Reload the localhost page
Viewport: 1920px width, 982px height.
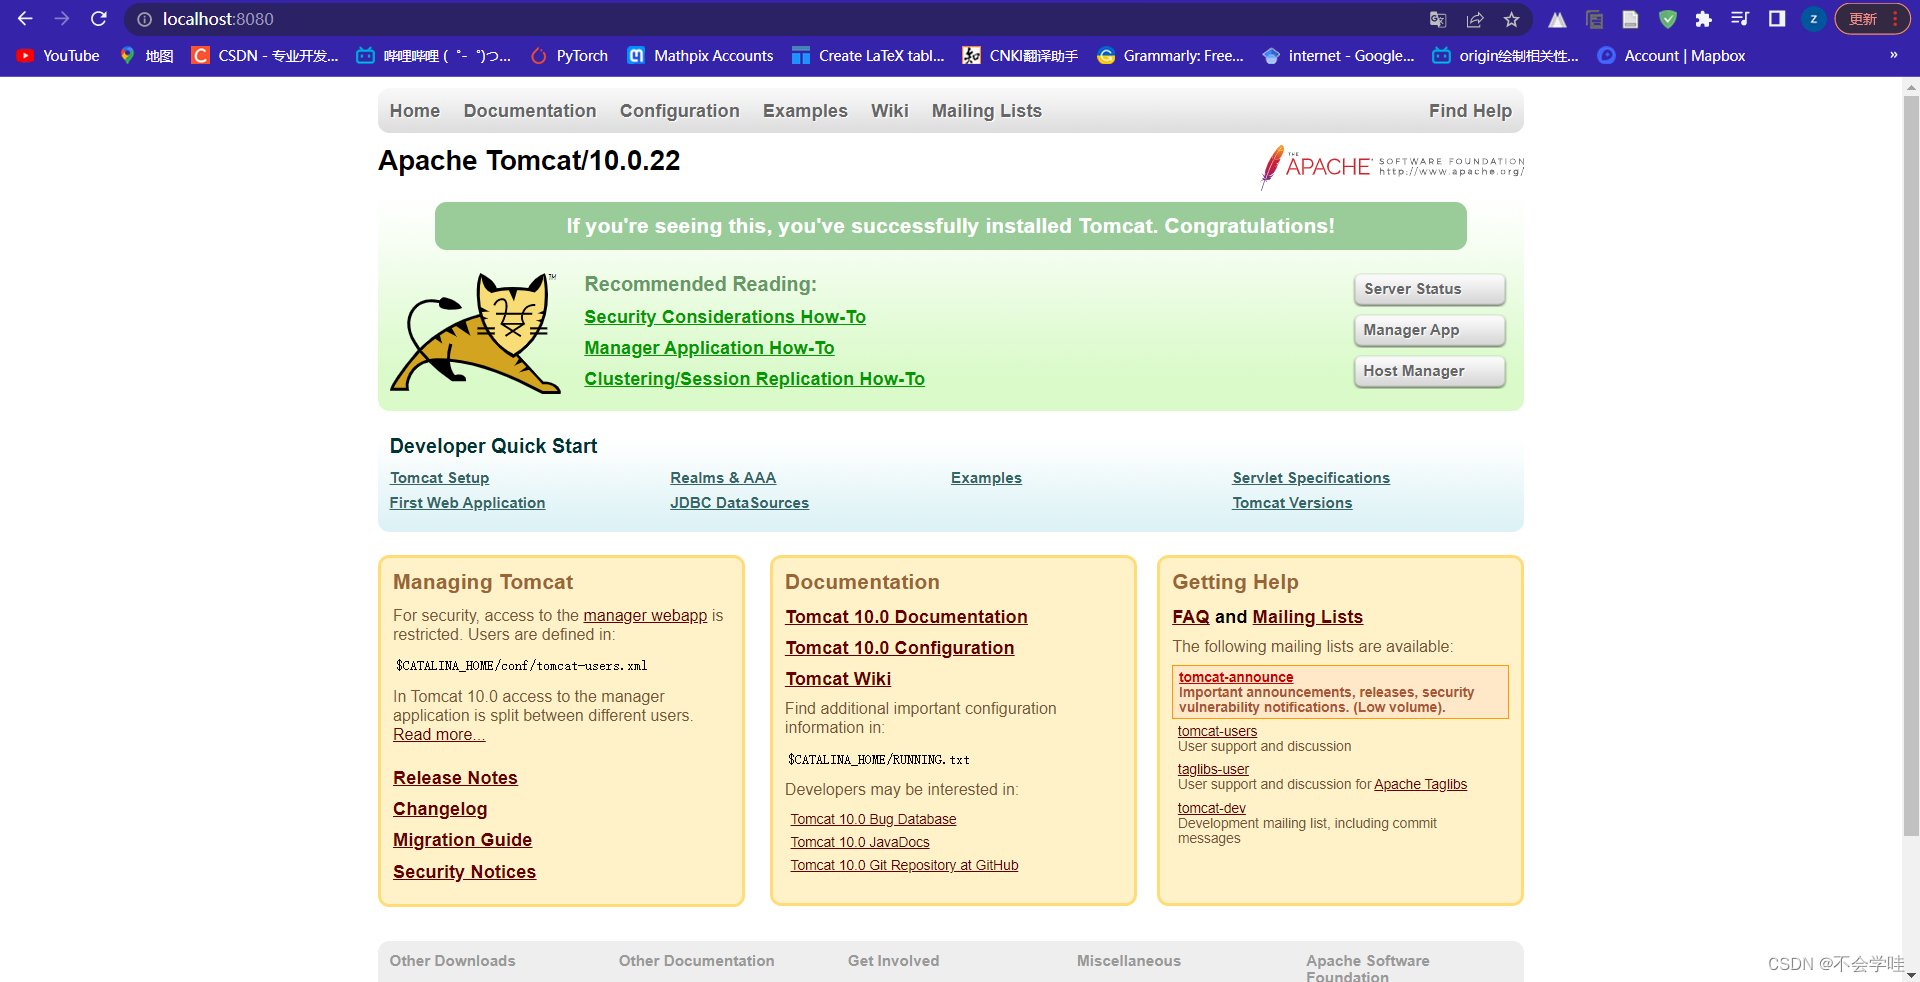(98, 19)
